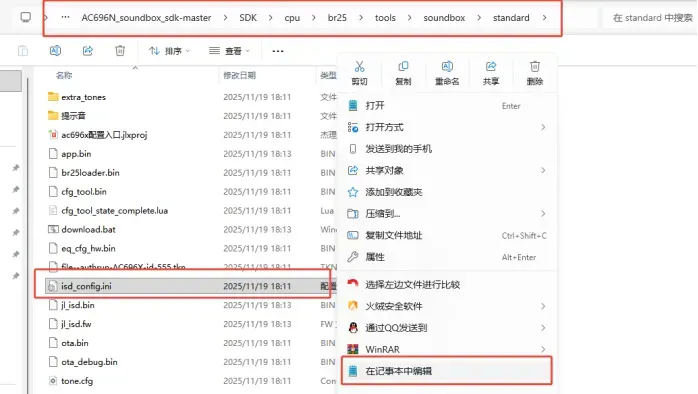Click the standard breadcrumb segment
Viewport: 698px width, 394px height.
511,18
